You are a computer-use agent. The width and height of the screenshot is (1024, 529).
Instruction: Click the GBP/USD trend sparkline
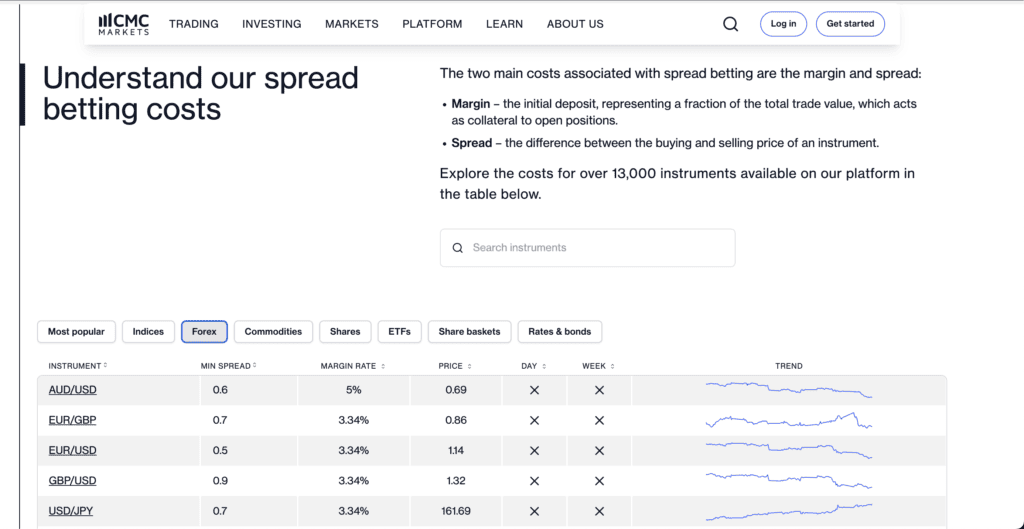point(789,480)
